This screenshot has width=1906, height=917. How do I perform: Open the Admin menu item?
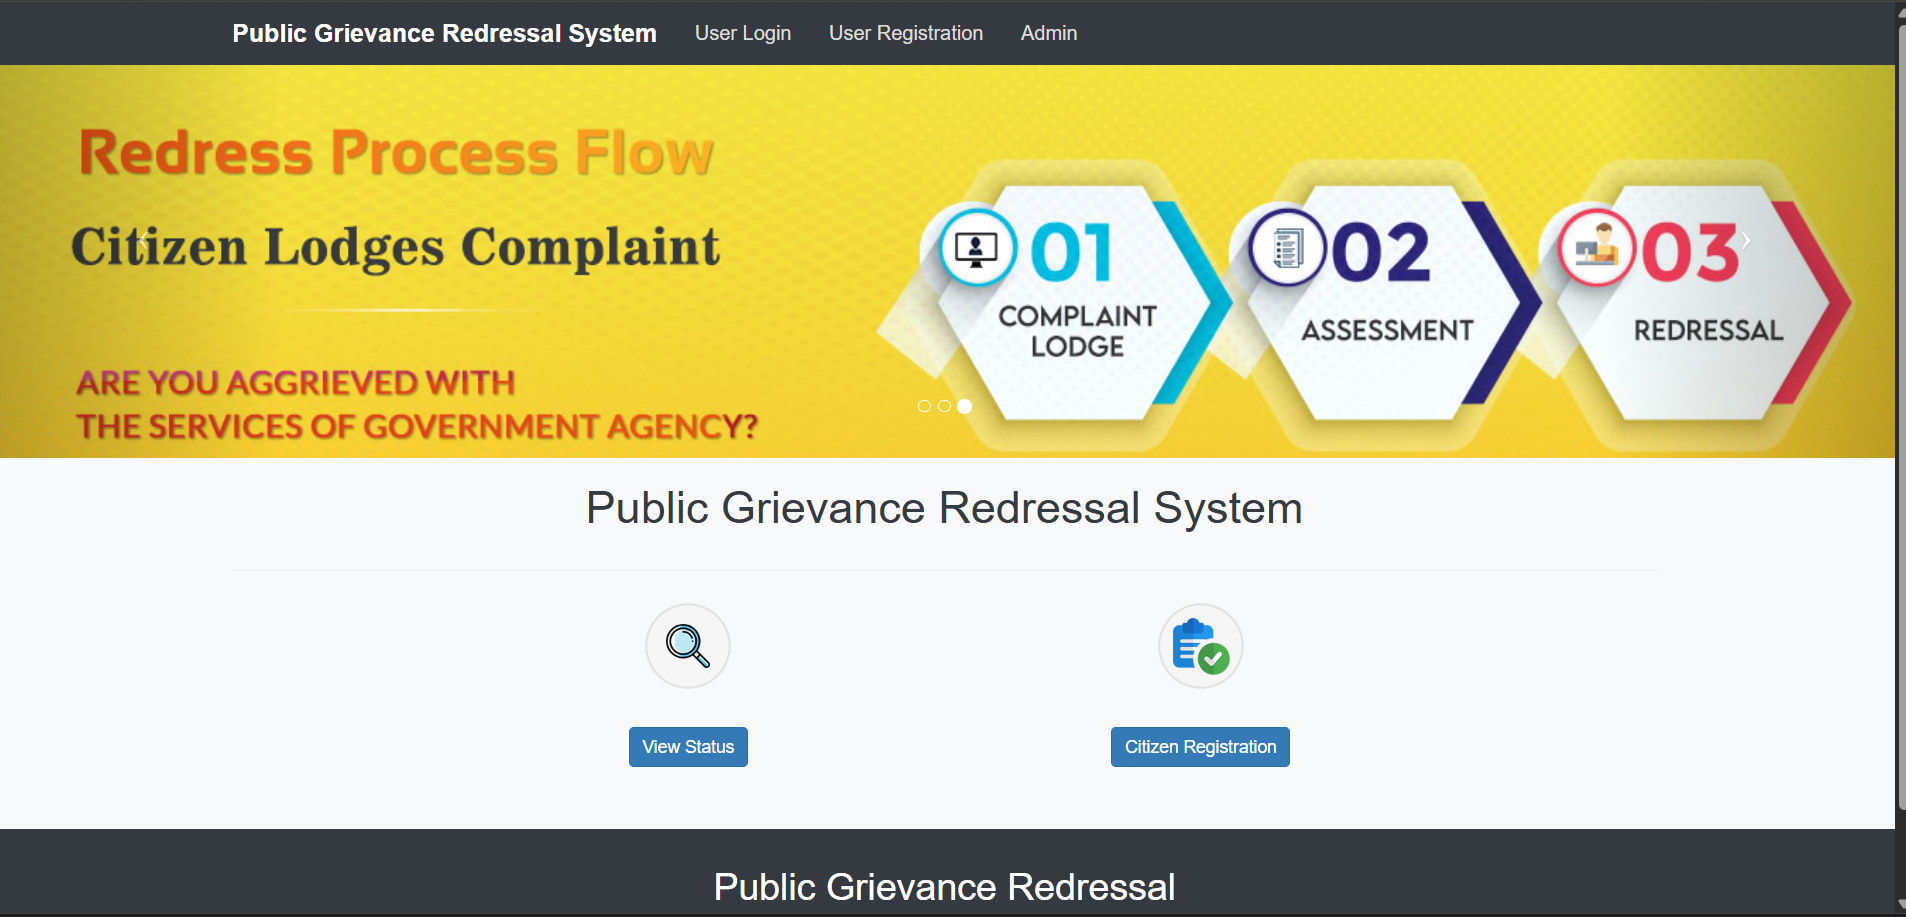pos(1048,32)
